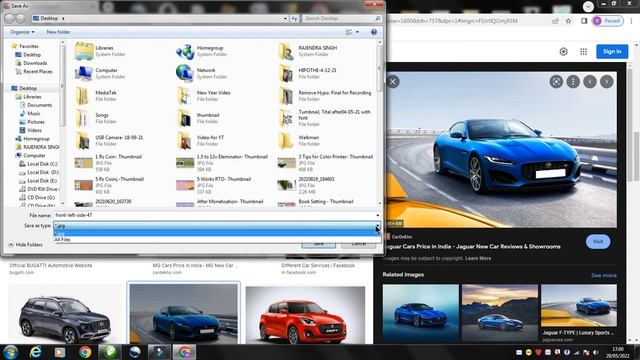Image resolution: width=640 pixels, height=360 pixels.
Task: Open the Libraries system folder icon
Action: tap(84, 51)
